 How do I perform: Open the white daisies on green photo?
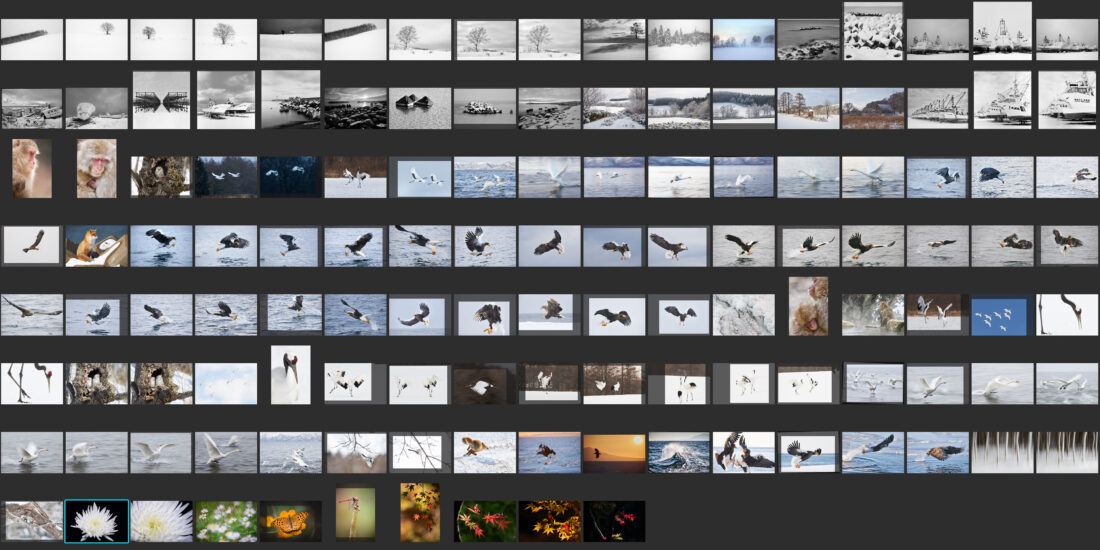(225, 521)
